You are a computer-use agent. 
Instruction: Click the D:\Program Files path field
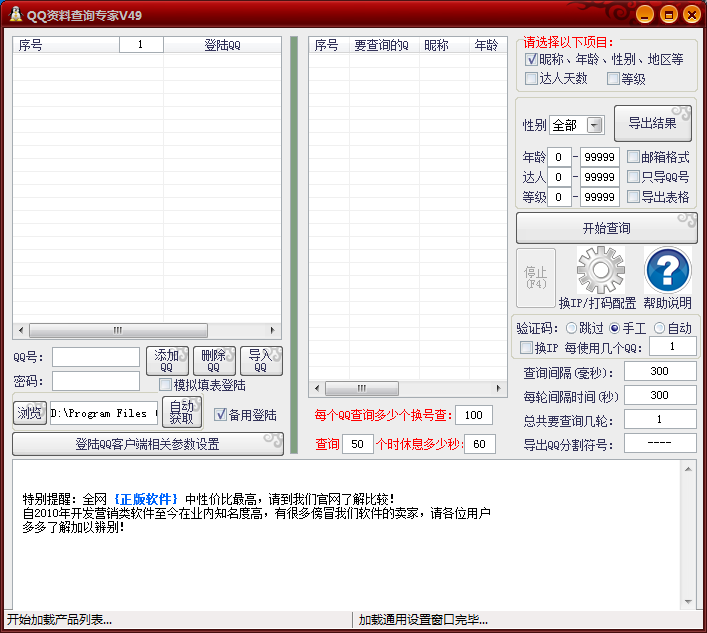click(104, 413)
